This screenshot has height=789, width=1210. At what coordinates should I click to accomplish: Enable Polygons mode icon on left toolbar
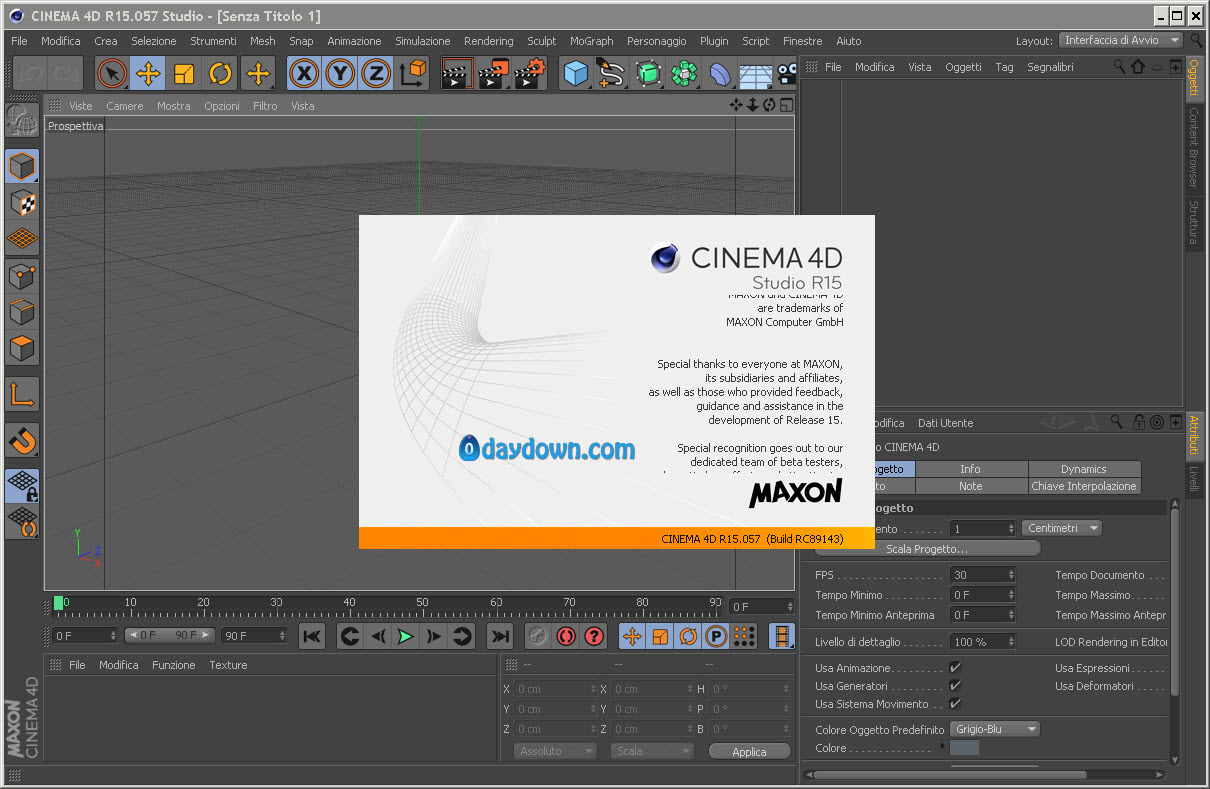pos(22,348)
